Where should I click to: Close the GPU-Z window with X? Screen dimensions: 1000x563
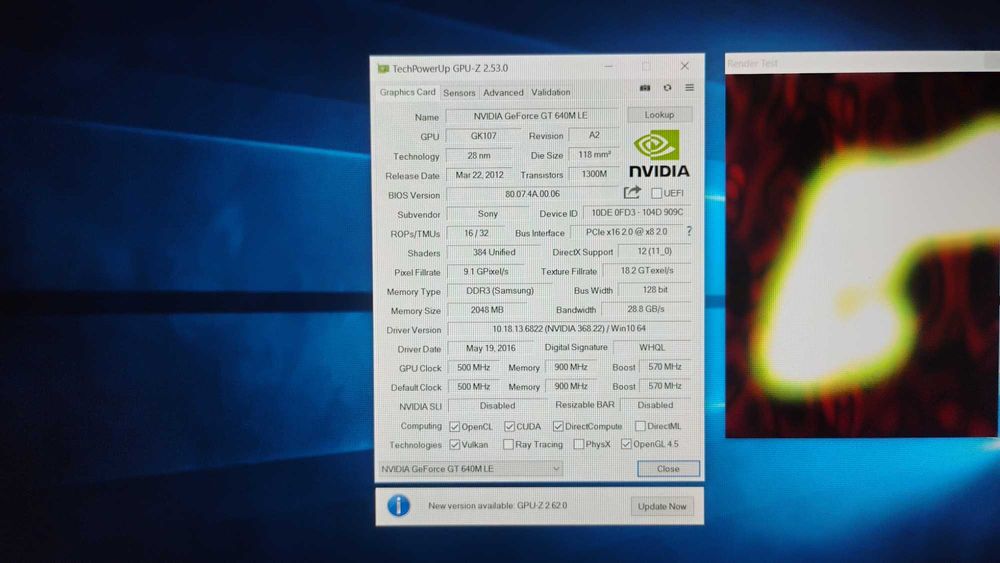(684, 66)
